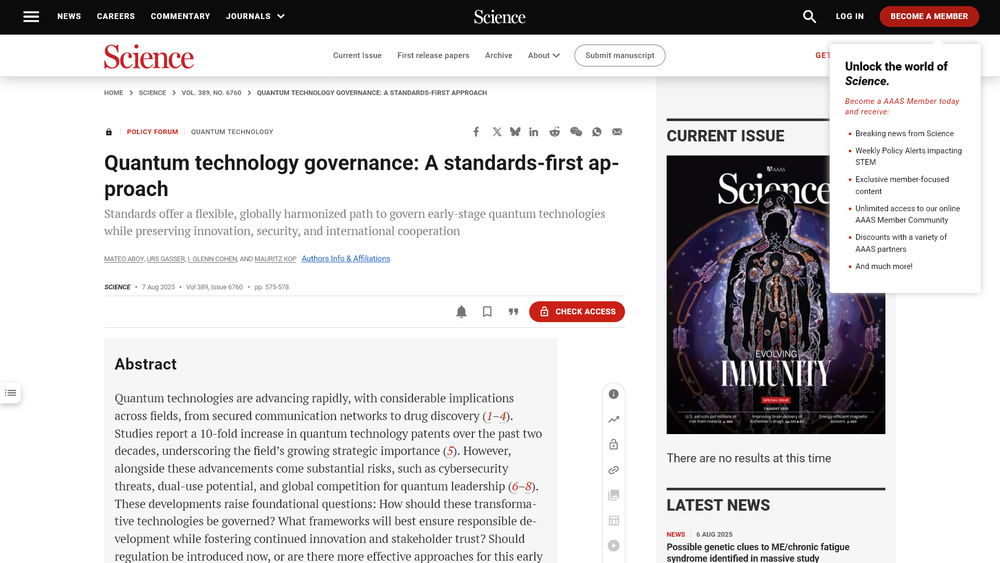Click Science breadcrumb

(x=152, y=93)
